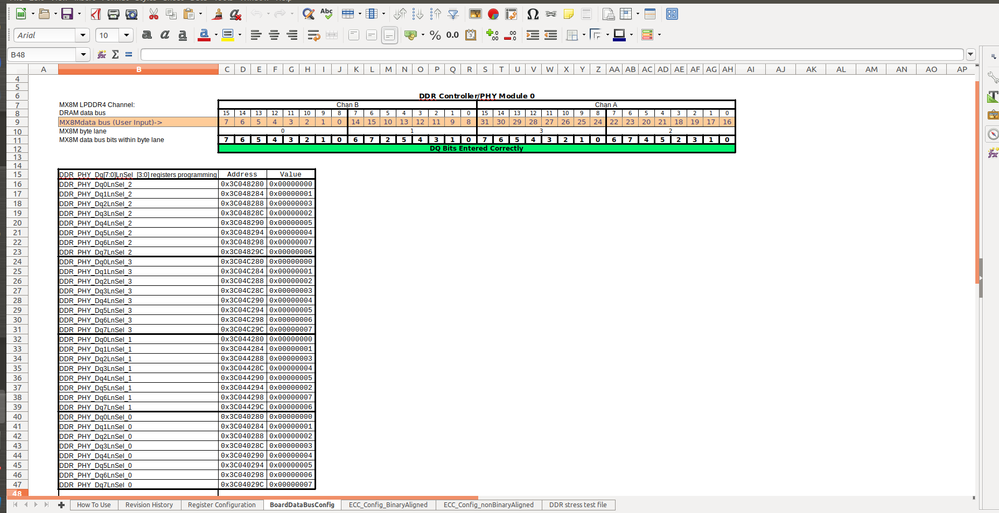Open the Font Color dropdown arrow
Screen dimensions: 999x513
[x=216, y=35]
